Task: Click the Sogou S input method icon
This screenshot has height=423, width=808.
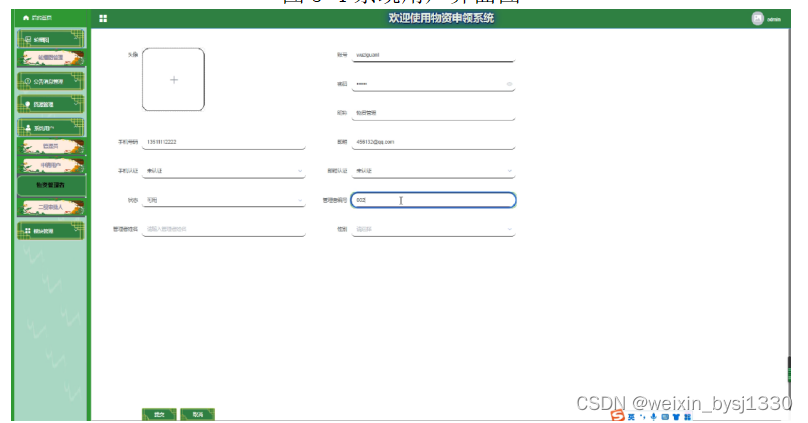Action: pos(617,416)
